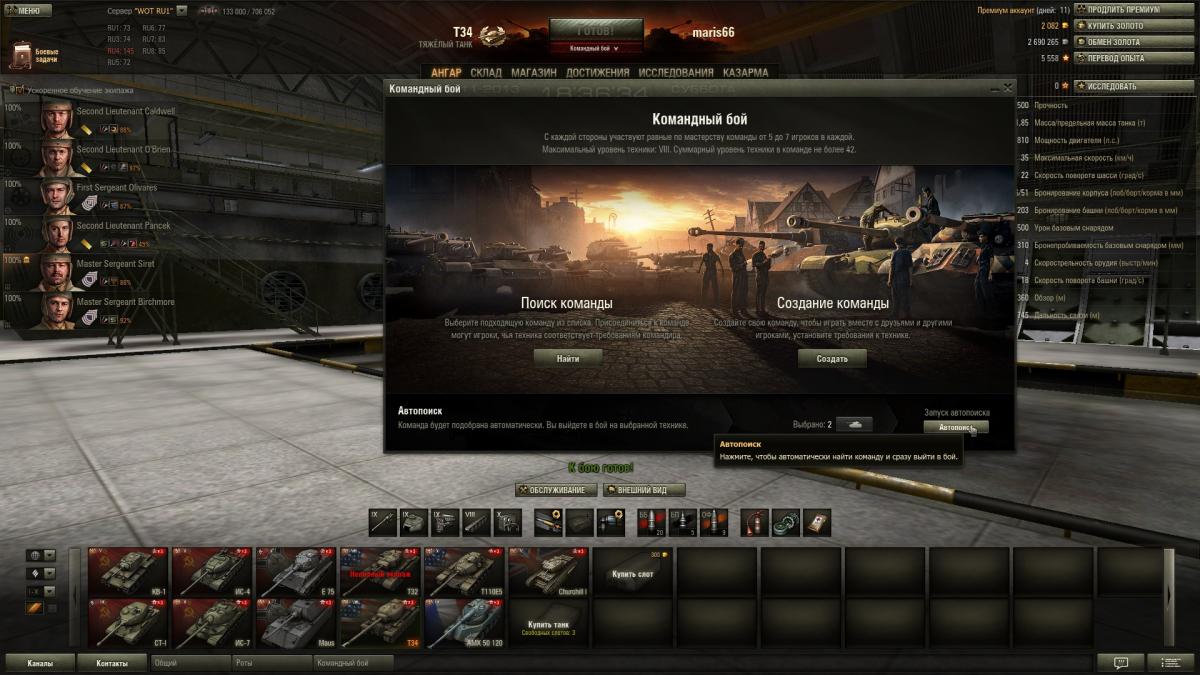Select the ИС-7 tank

(212, 623)
